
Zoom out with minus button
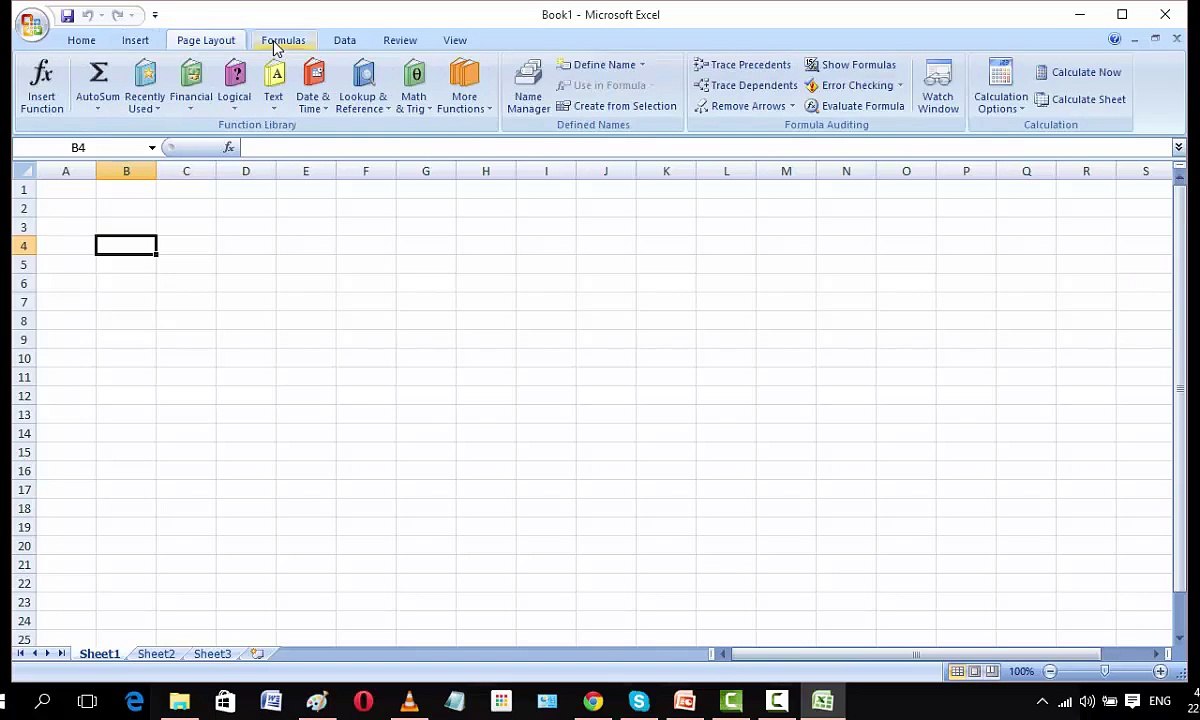(1050, 672)
